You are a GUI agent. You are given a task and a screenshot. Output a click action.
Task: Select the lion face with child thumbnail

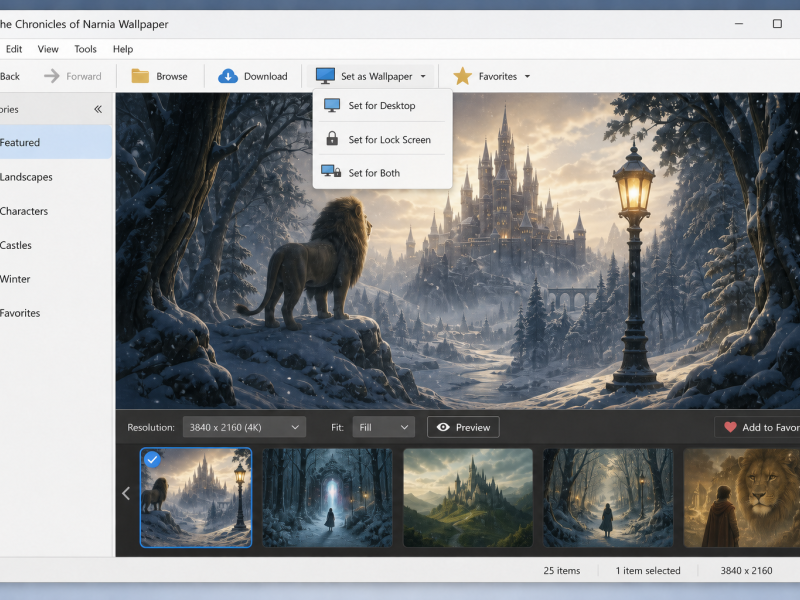pos(741,497)
